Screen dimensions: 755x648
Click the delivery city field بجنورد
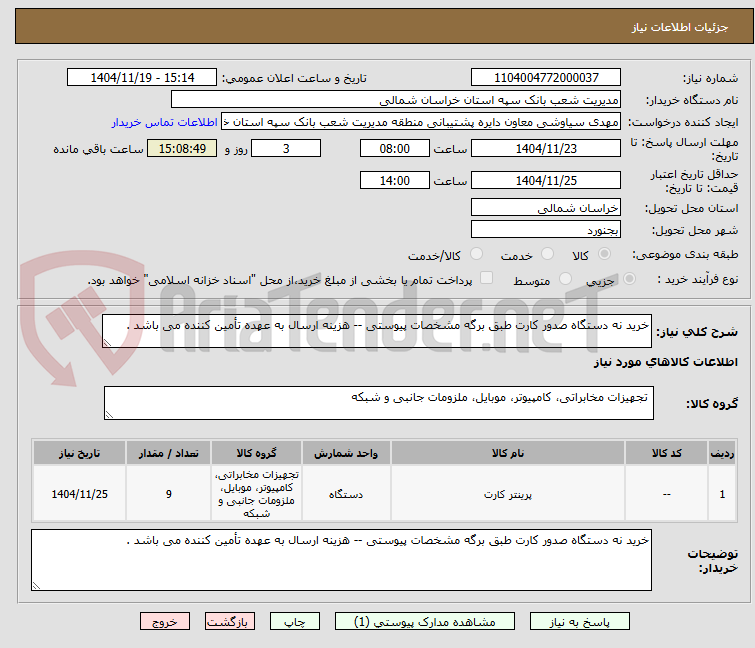tap(546, 229)
